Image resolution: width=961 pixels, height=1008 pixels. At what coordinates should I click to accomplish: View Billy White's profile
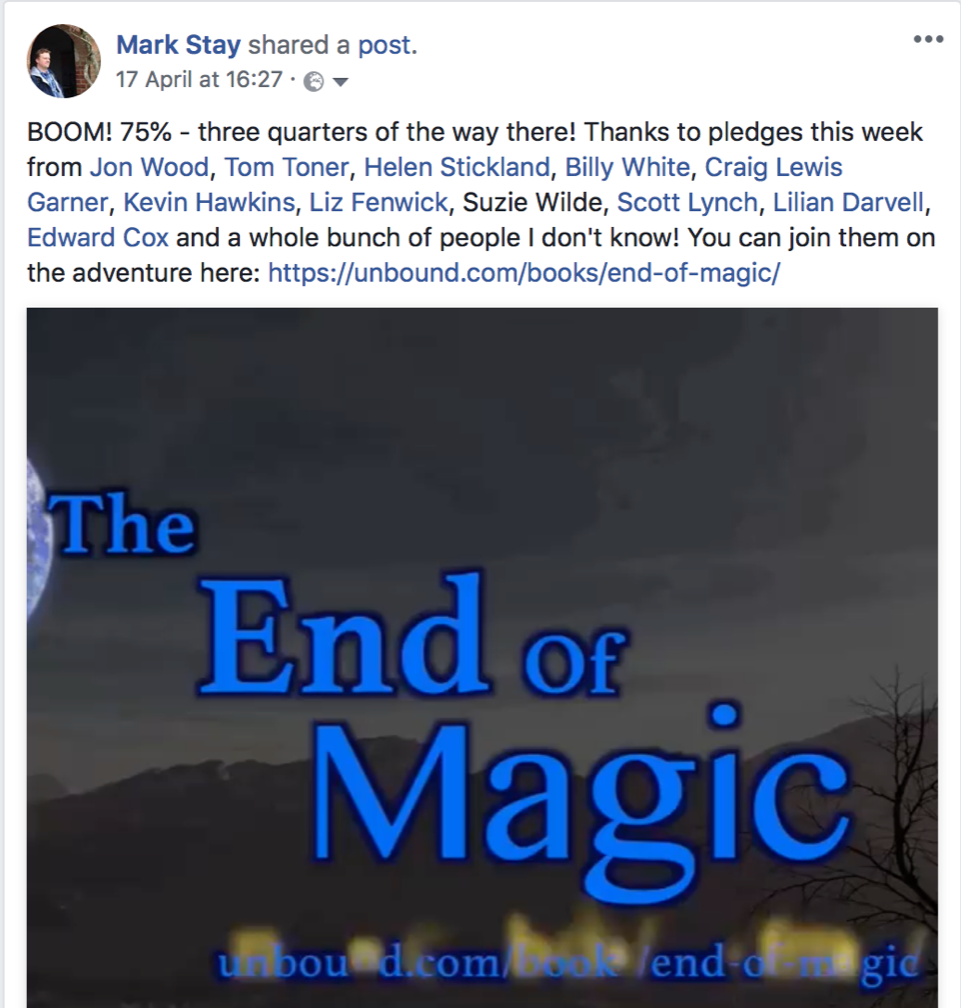coord(627,167)
